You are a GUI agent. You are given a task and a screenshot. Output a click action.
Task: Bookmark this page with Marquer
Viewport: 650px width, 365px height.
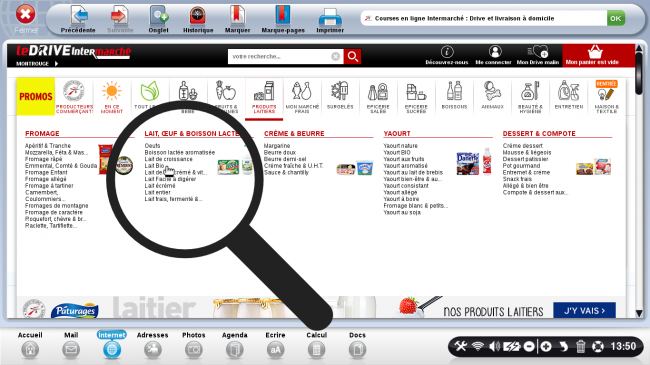(237, 19)
